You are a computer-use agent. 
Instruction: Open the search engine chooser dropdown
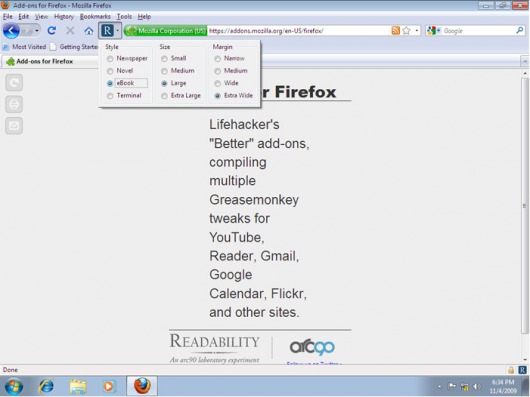(x=434, y=31)
